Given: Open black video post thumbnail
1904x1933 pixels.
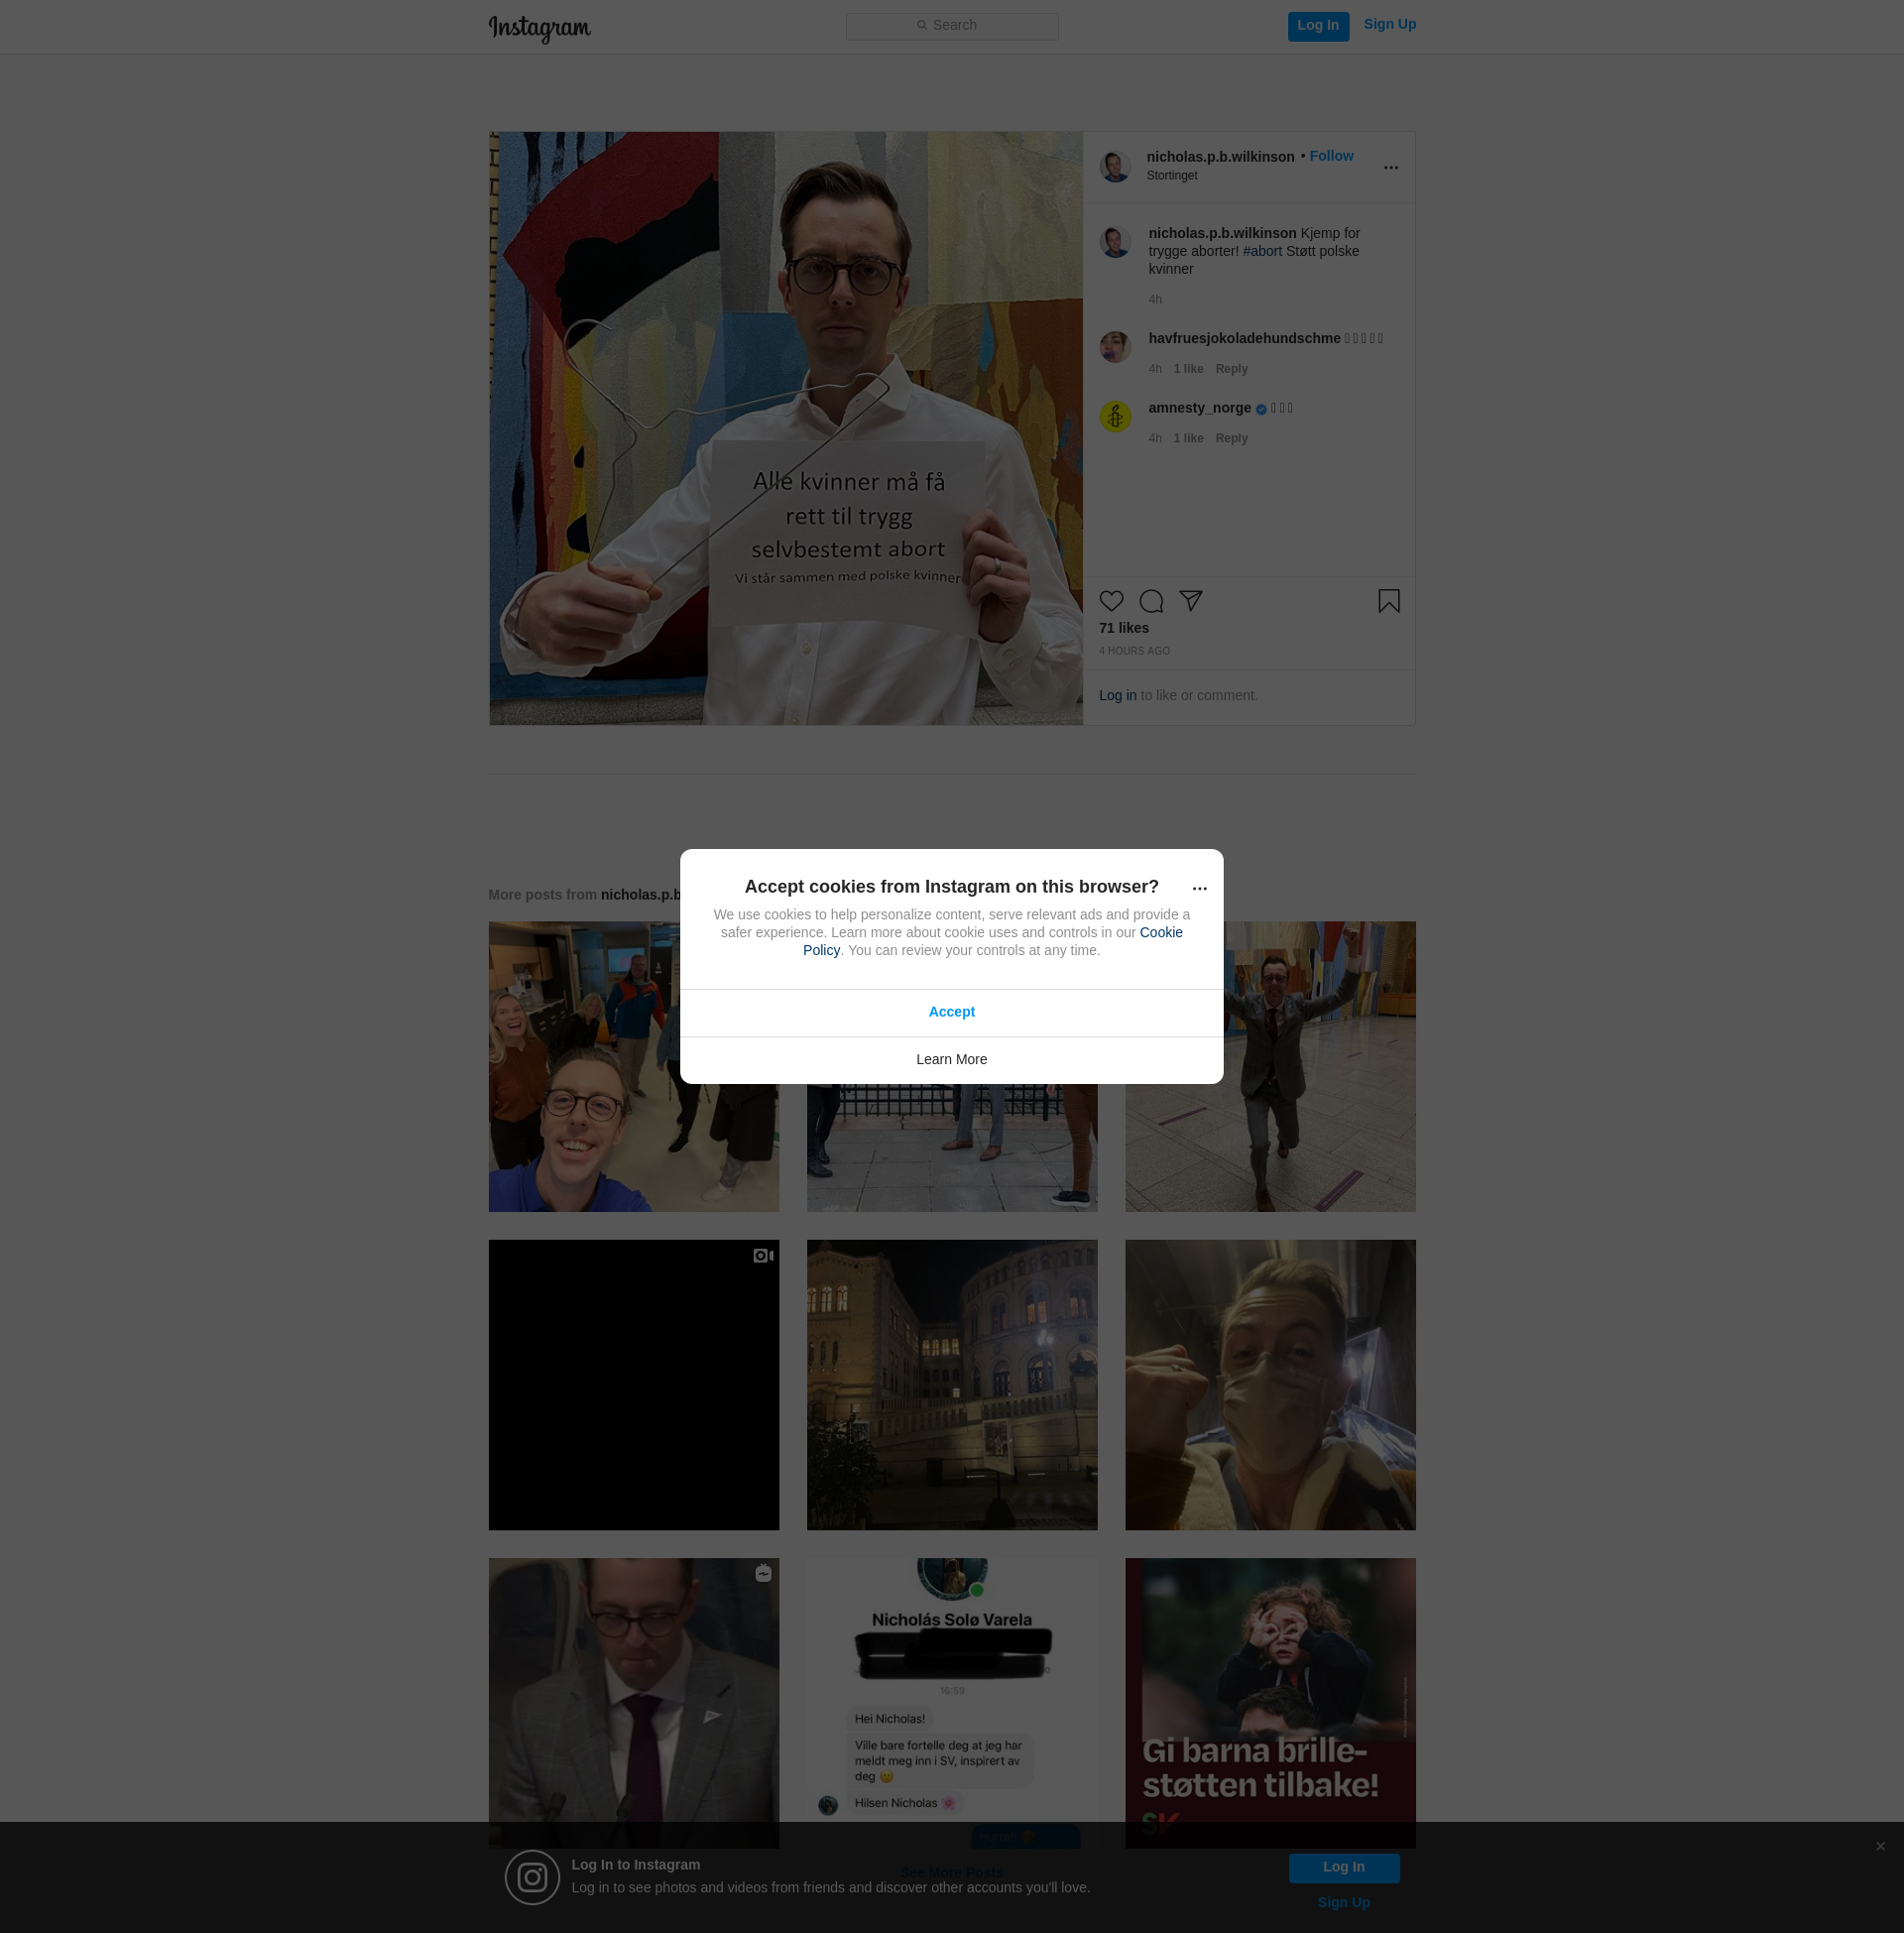Looking at the screenshot, I should pos(633,1384).
